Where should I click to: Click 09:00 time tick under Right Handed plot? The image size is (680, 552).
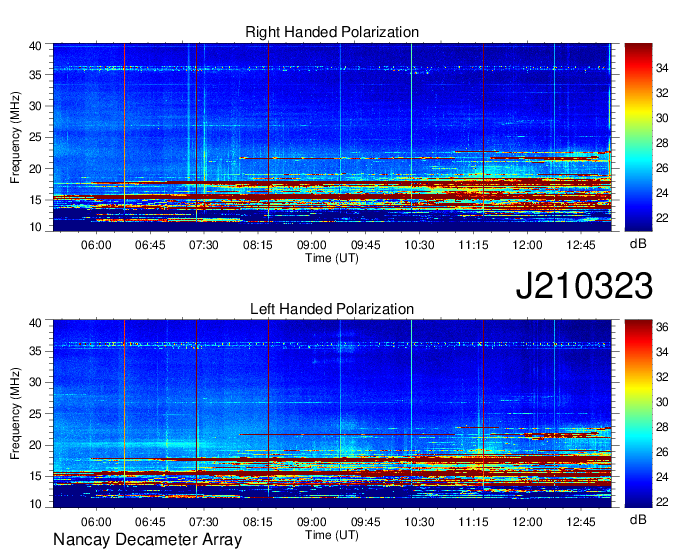312,245
